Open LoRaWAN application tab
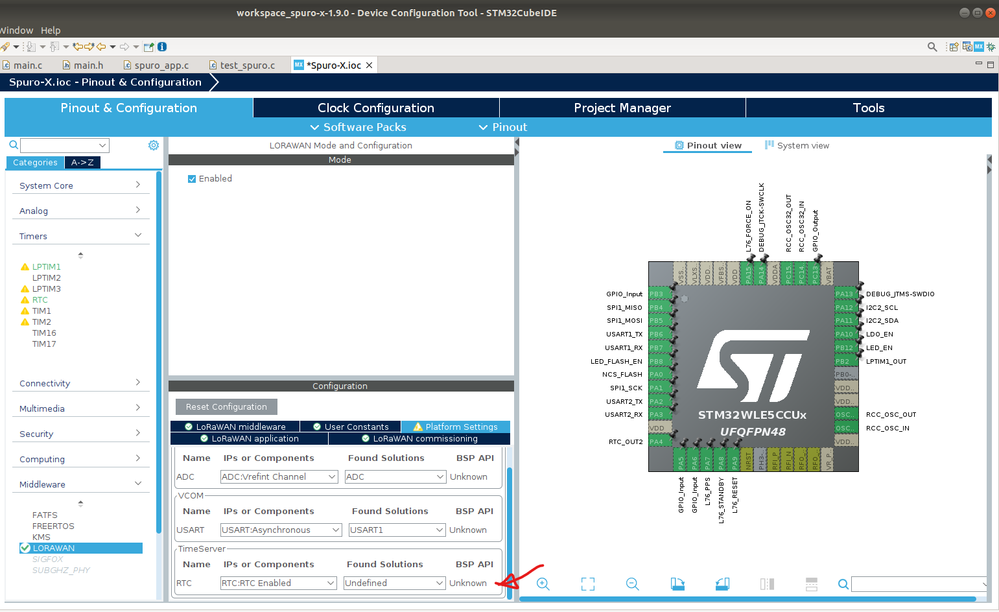The height and width of the screenshot is (612, 999). [x=249, y=438]
